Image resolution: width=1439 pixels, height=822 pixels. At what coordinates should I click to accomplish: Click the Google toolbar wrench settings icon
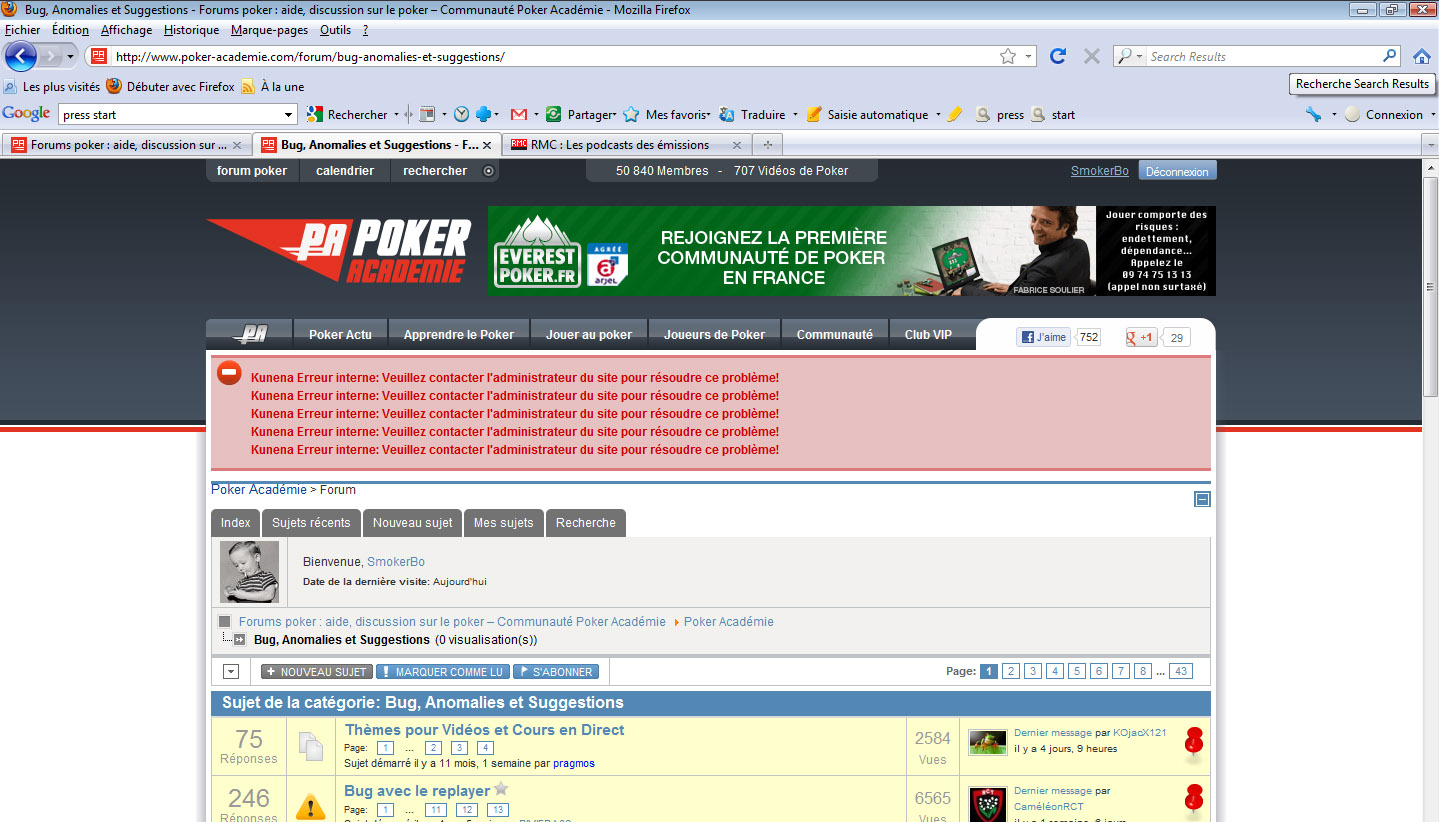coord(1314,114)
